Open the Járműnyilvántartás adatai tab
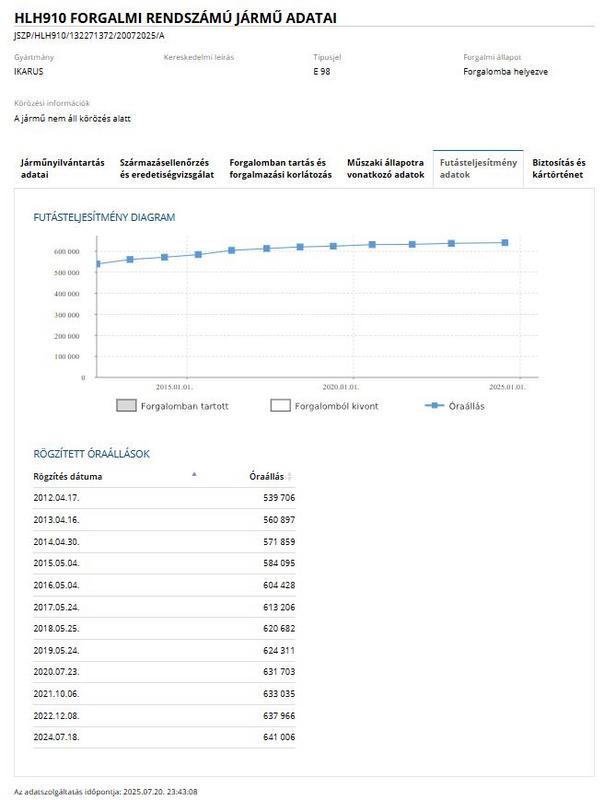The height and width of the screenshot is (800, 604). pyautogui.click(x=62, y=168)
